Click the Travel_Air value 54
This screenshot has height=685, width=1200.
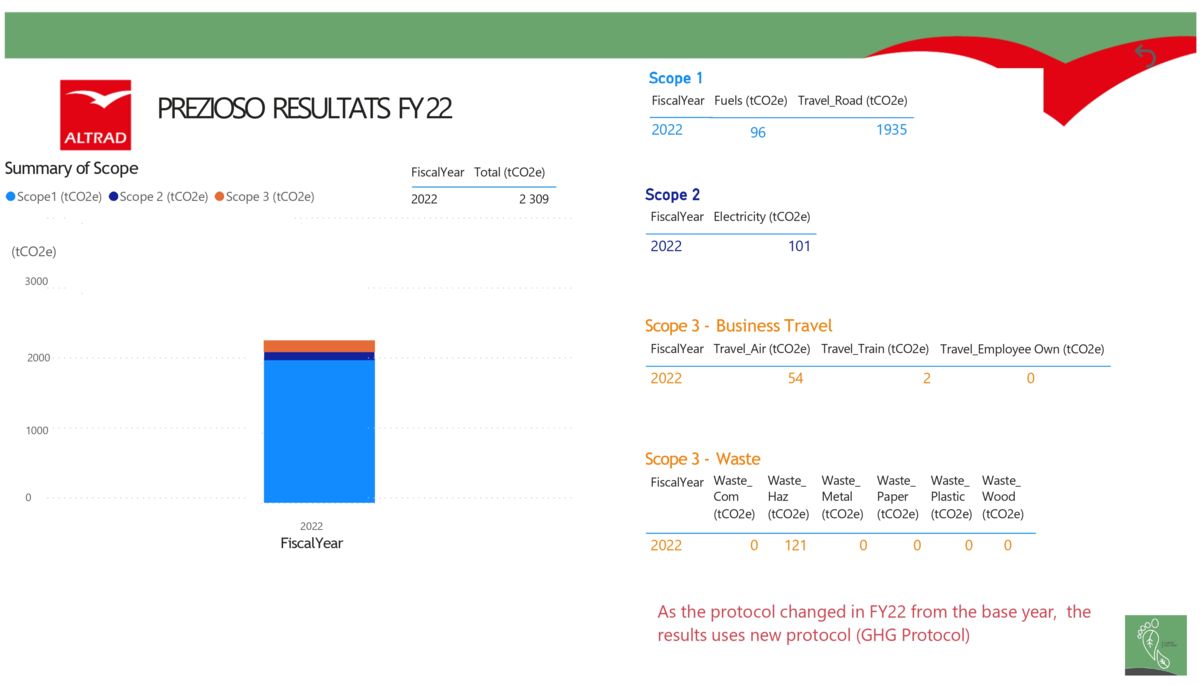coord(796,378)
